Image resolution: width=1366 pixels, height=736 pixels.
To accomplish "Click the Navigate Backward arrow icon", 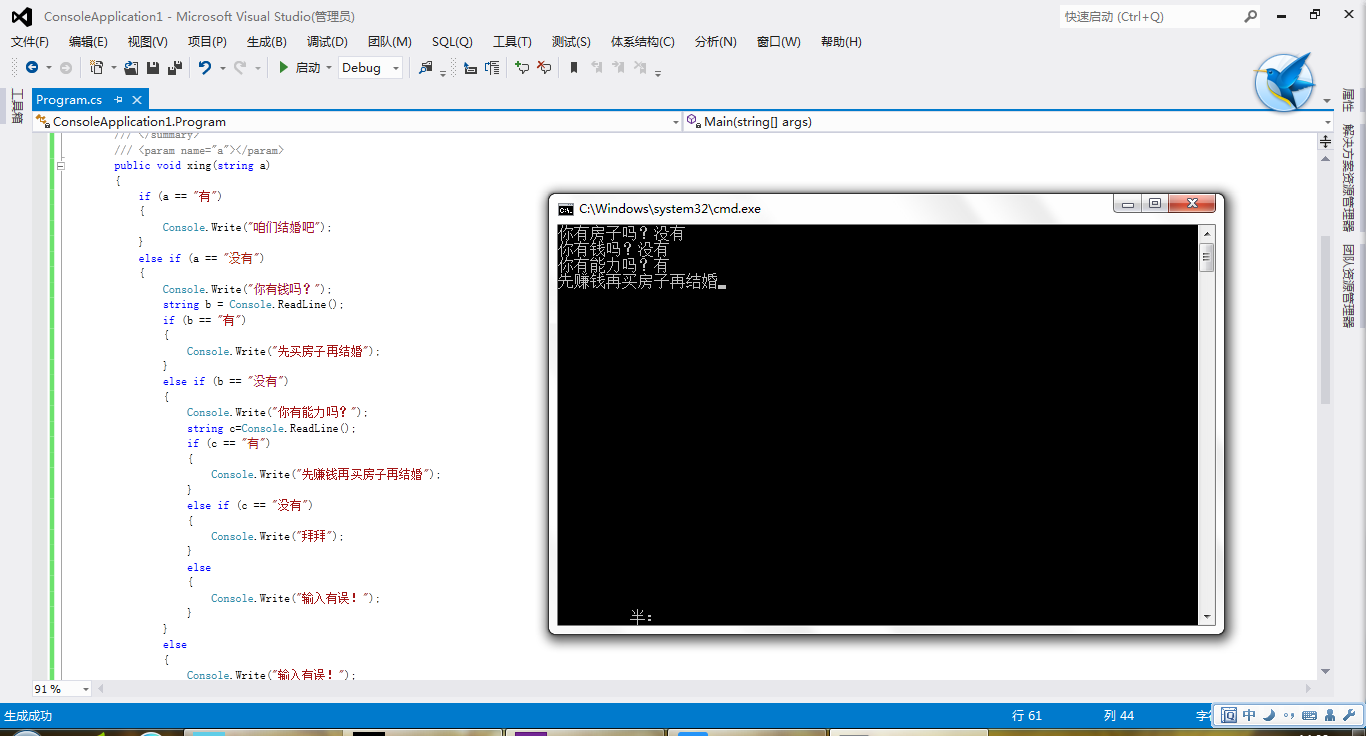I will [x=32, y=67].
